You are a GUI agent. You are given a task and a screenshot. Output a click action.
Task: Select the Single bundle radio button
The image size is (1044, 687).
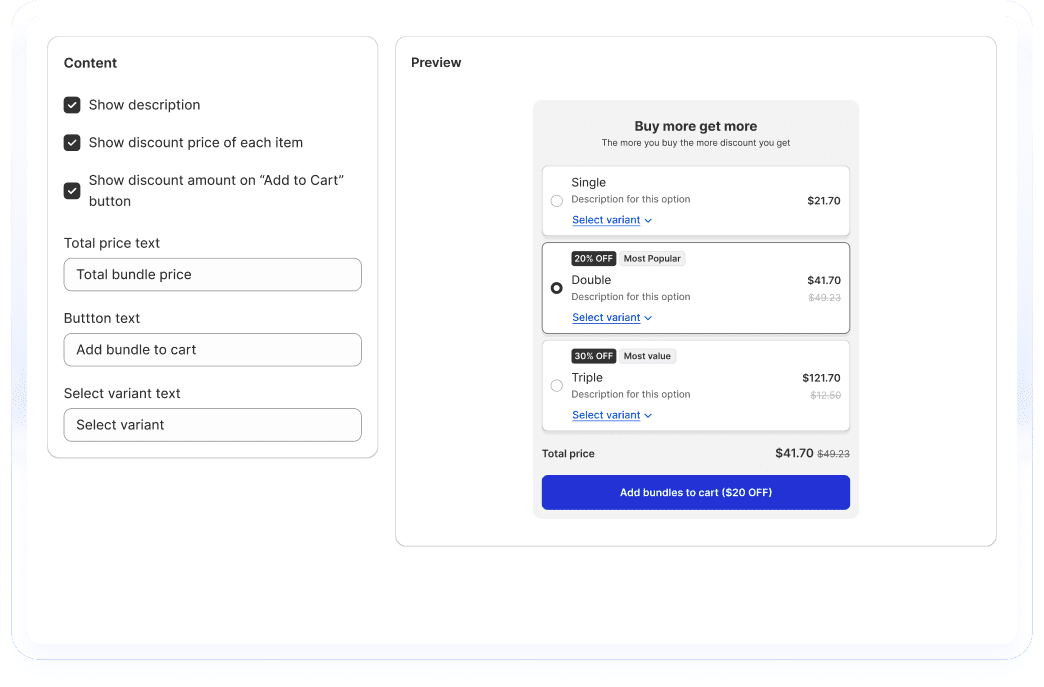coord(557,201)
